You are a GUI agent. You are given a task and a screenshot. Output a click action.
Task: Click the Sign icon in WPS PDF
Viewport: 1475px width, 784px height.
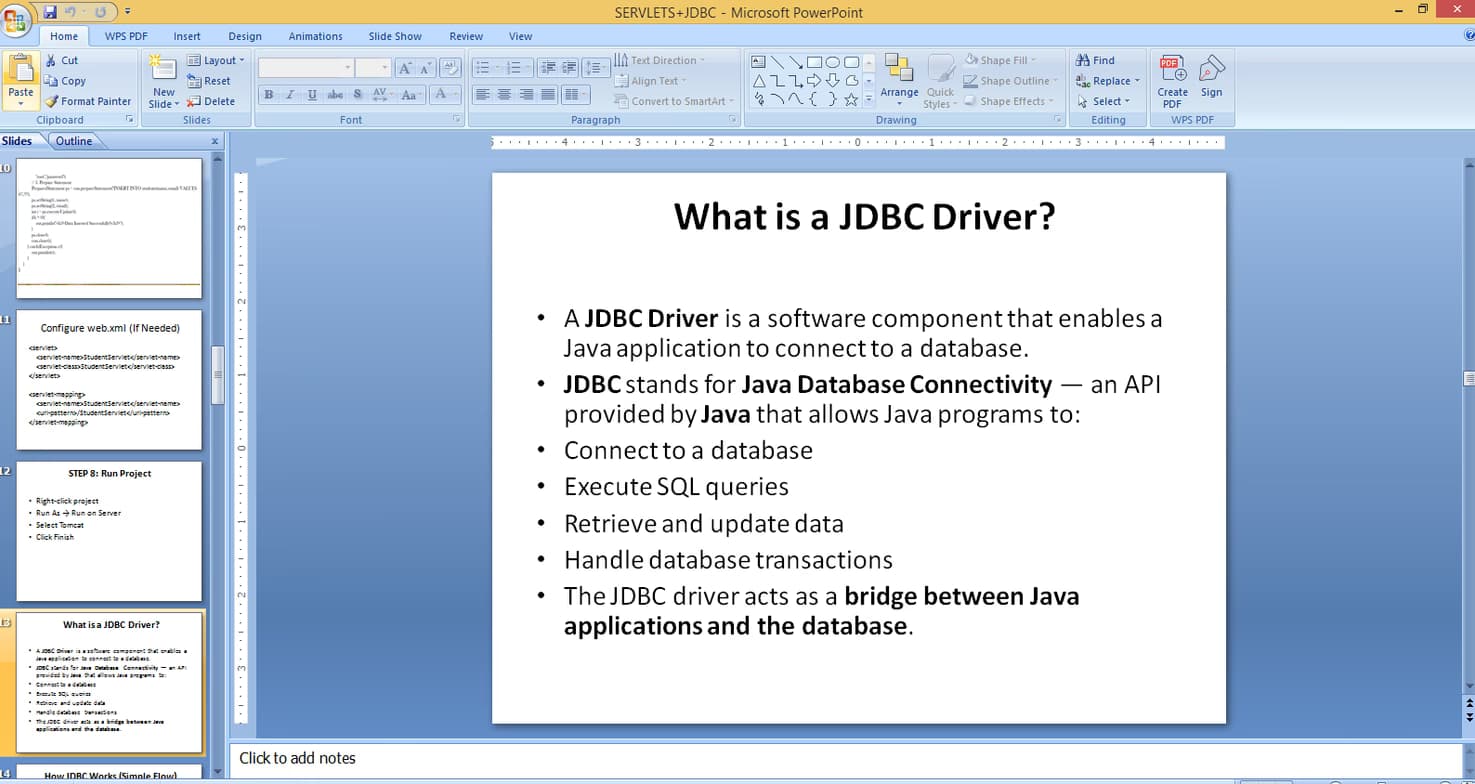(1211, 72)
